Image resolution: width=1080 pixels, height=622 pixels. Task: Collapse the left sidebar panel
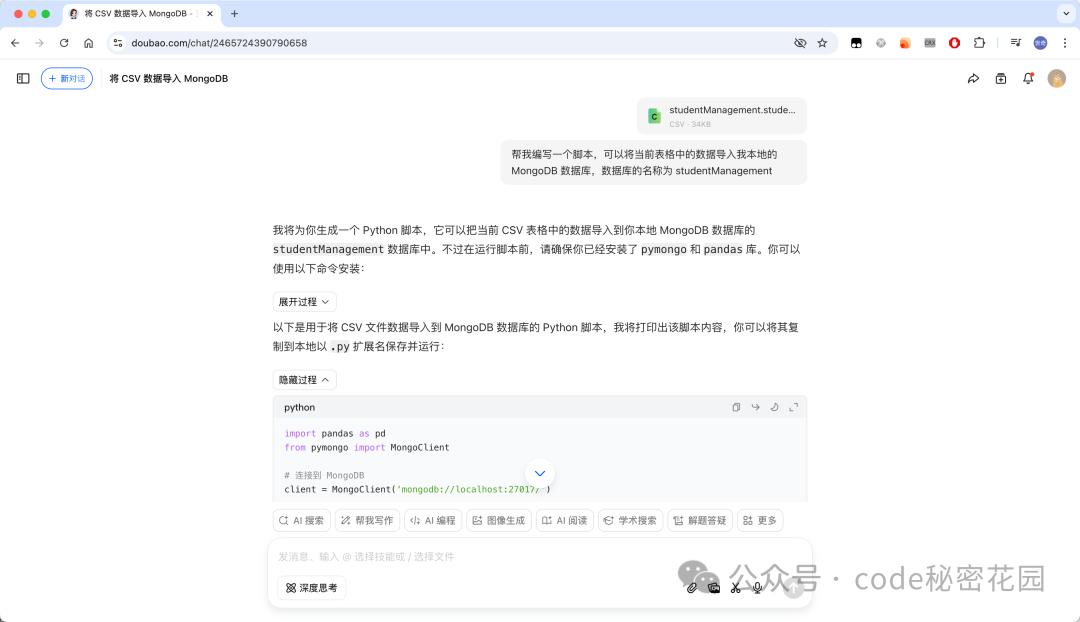click(x=22, y=77)
